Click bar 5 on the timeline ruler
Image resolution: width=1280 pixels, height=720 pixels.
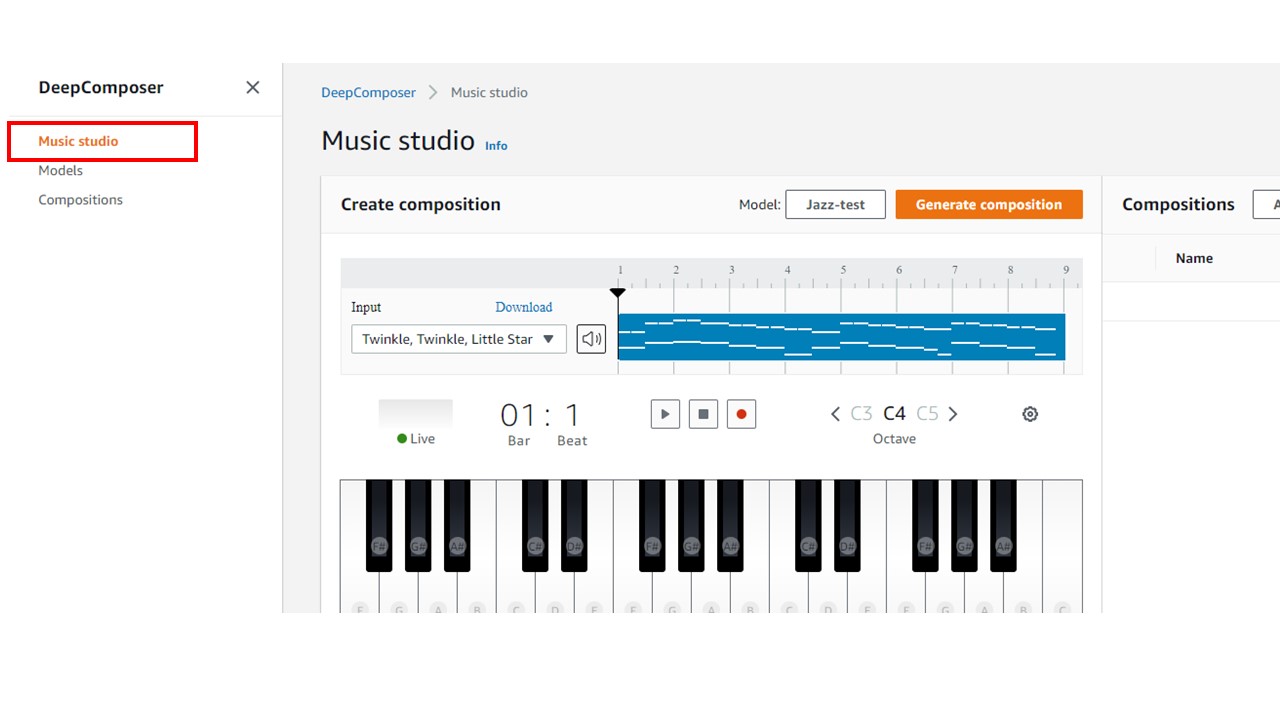[x=843, y=271]
